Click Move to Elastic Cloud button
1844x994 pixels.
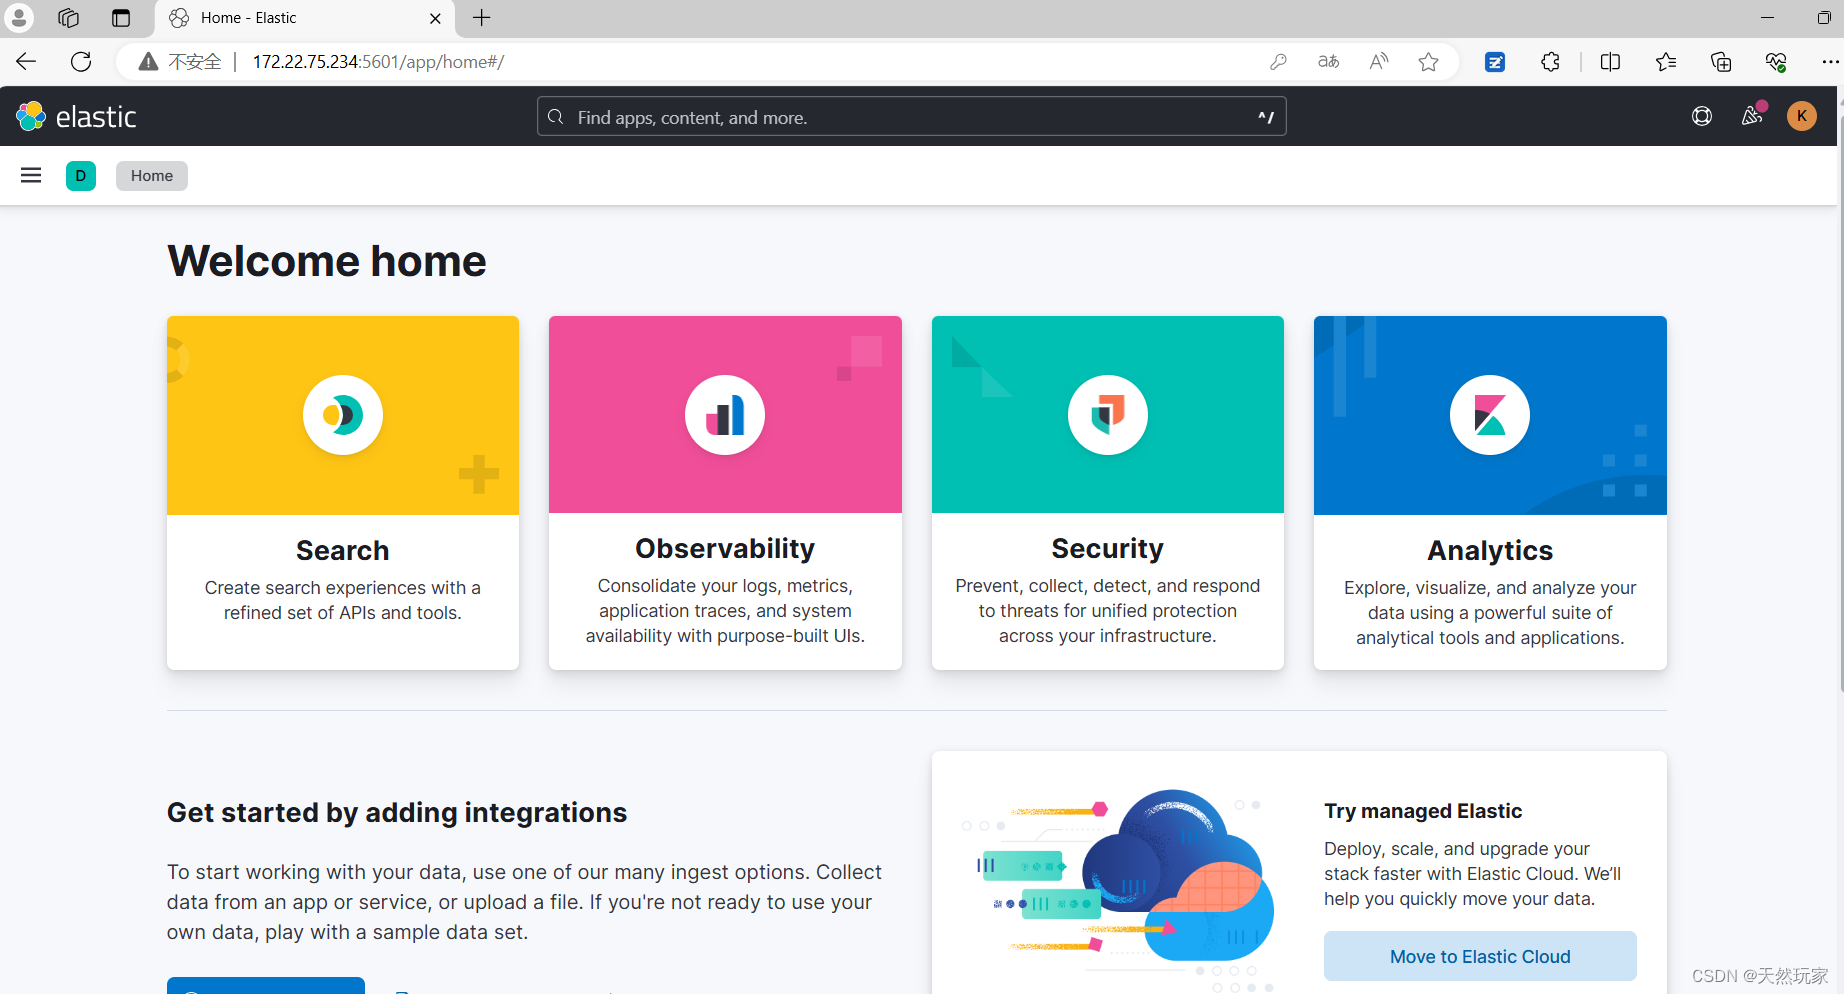click(x=1480, y=957)
